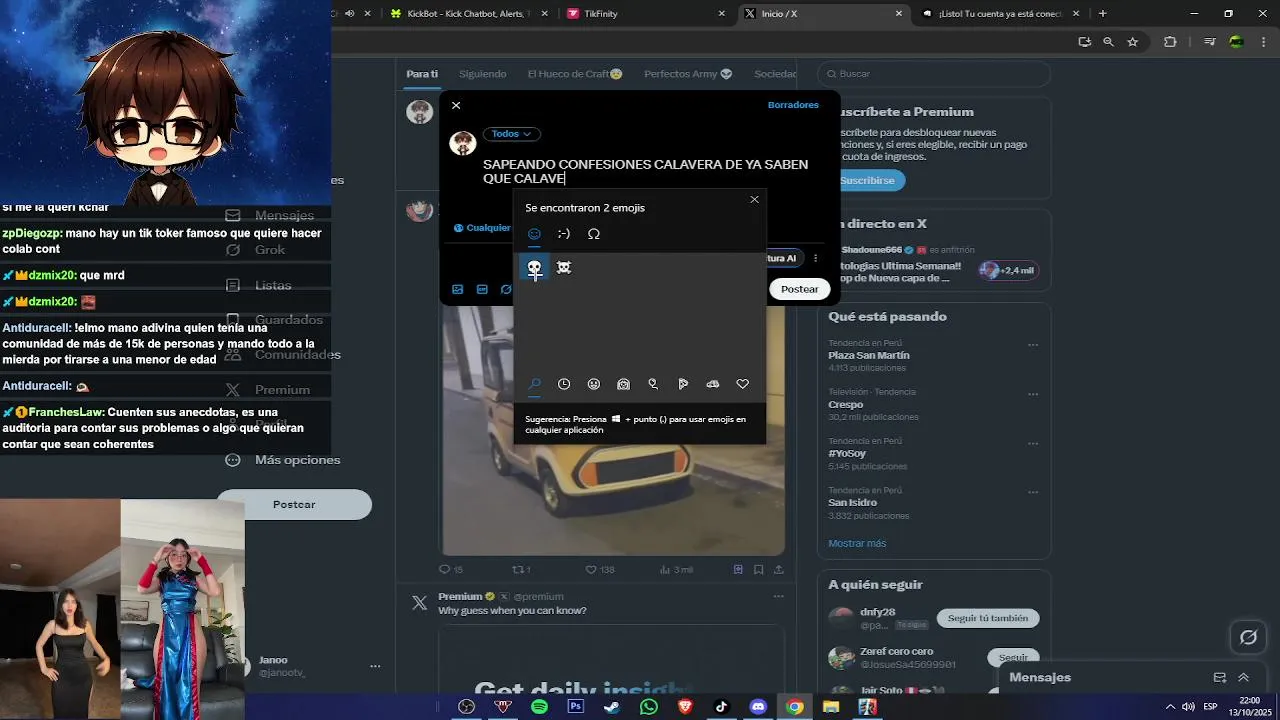Open Discord from the taskbar

coord(758,707)
